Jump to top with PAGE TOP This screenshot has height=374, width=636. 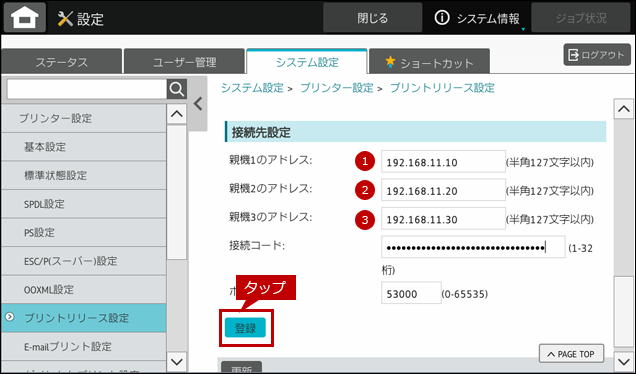tap(571, 354)
